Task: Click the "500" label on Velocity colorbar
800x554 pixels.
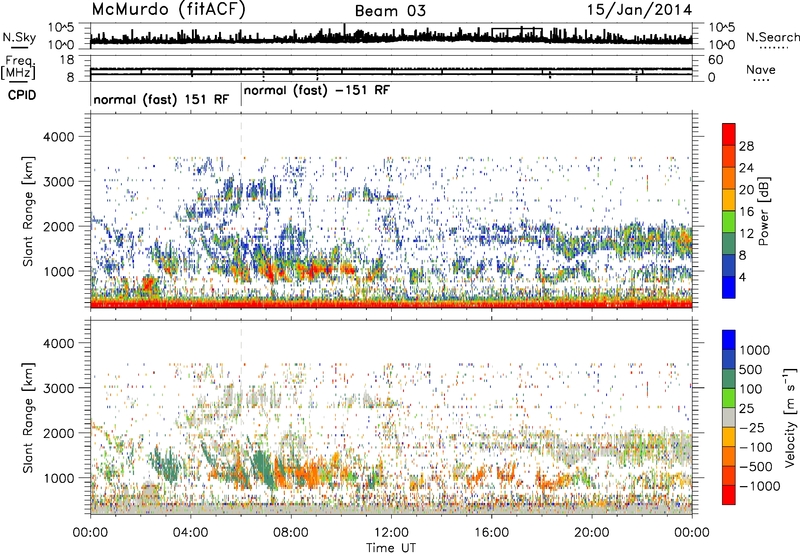Action: coord(751,370)
